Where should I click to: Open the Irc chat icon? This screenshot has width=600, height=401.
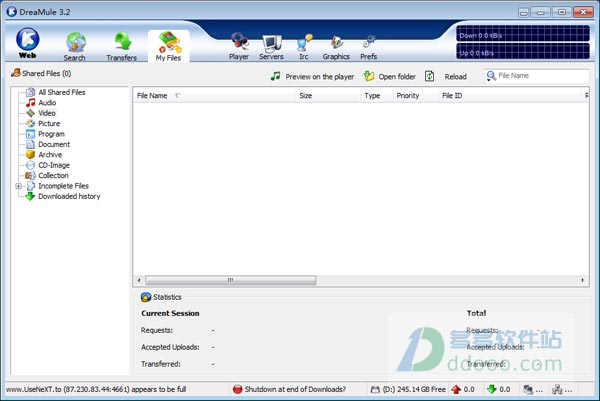pyautogui.click(x=304, y=43)
